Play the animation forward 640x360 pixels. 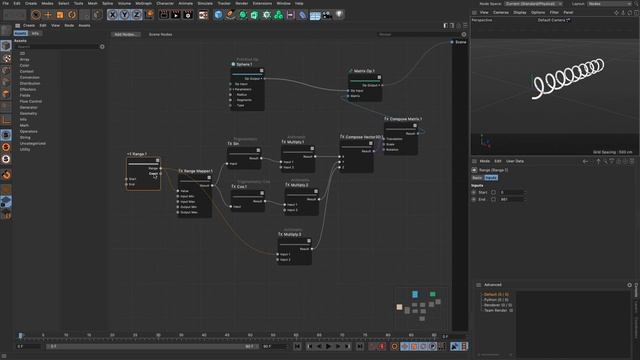(x=329, y=347)
